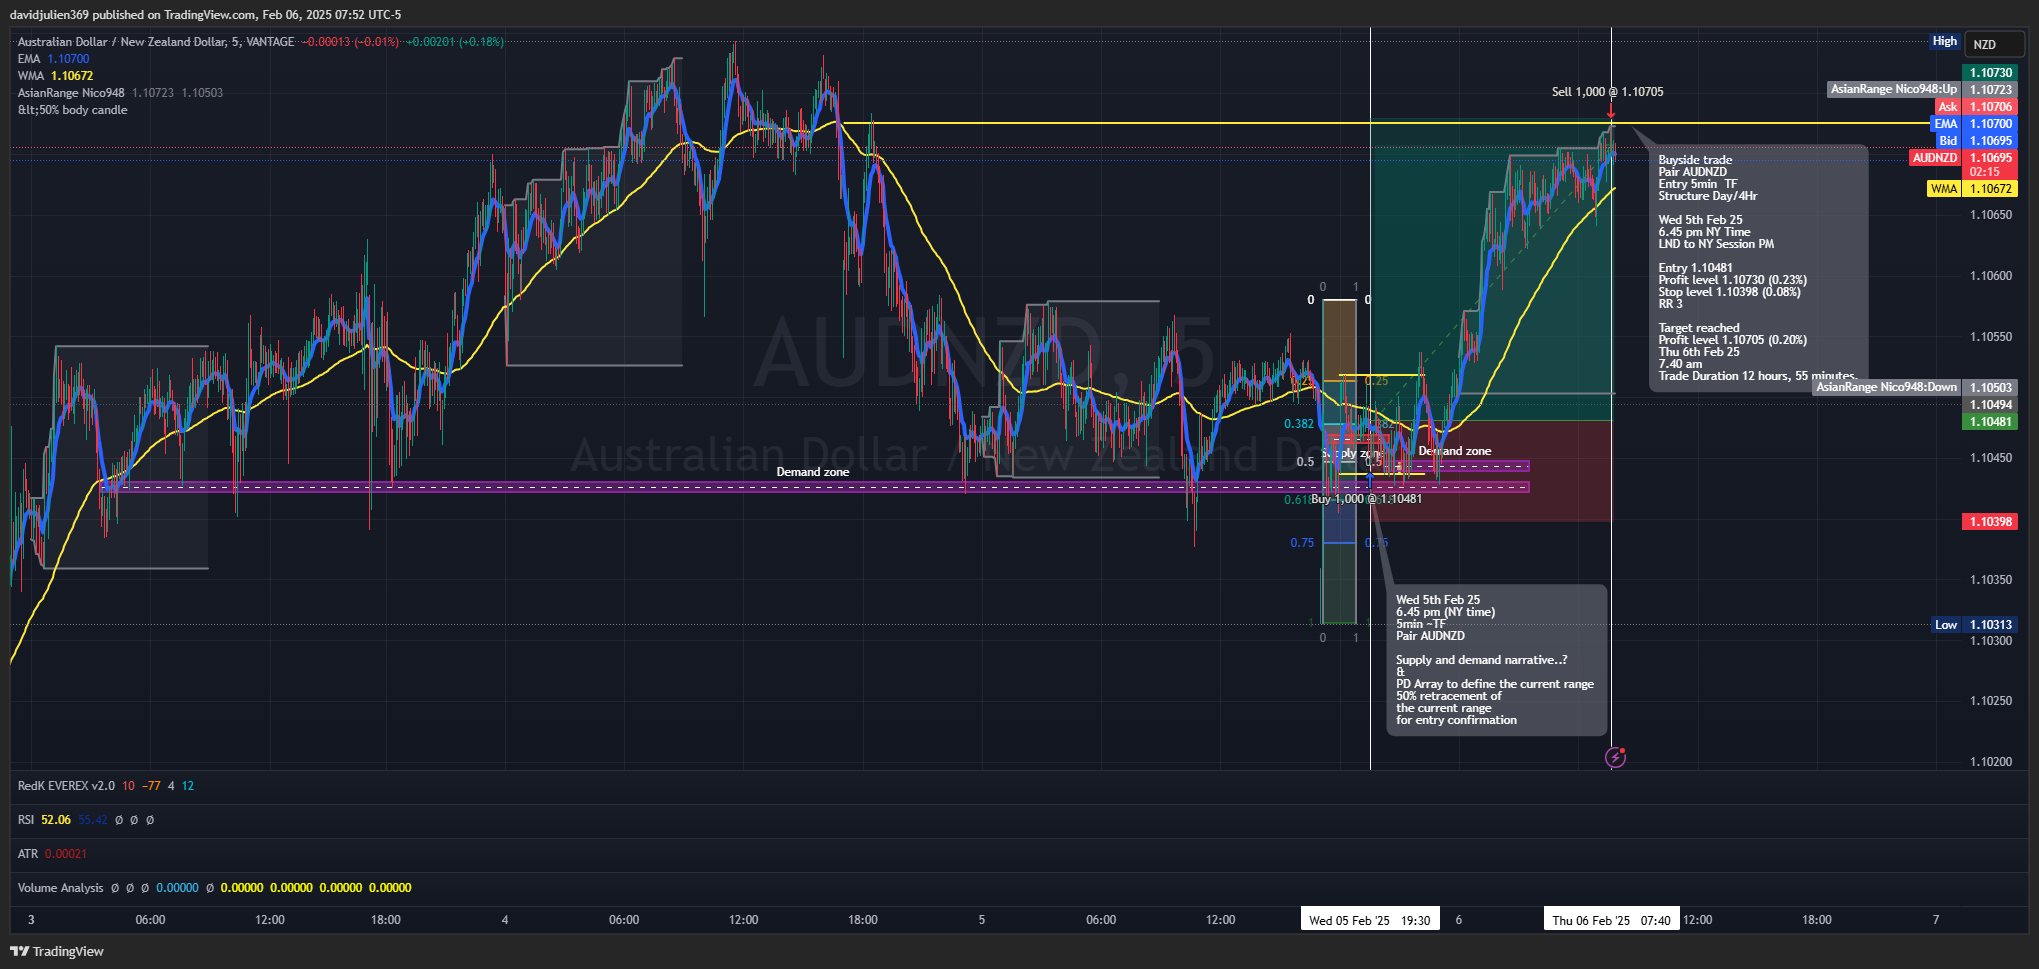
Task: Click the ATR 0.00021 indicator label
Action: (52, 854)
